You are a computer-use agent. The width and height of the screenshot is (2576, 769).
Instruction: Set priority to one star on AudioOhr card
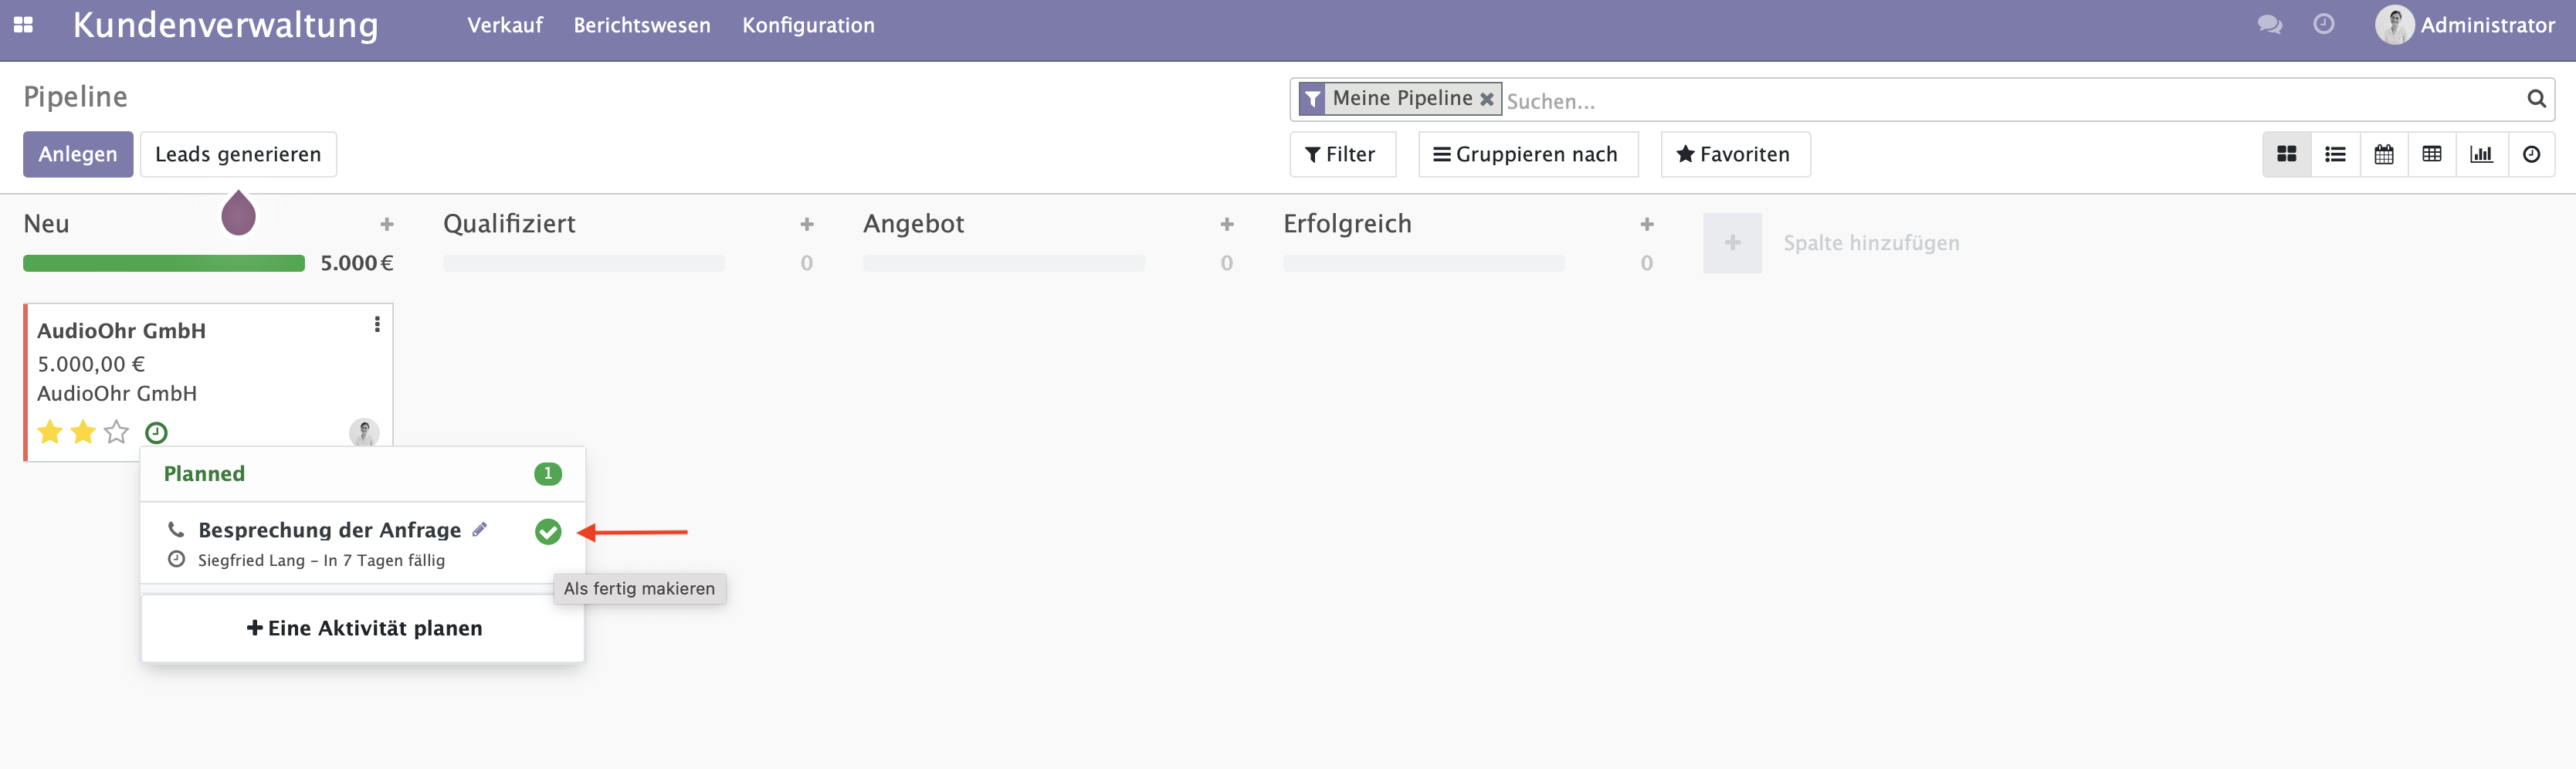click(x=50, y=432)
